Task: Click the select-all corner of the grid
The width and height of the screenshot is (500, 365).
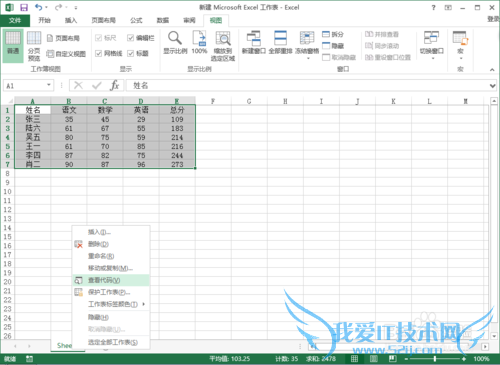Action: click(8, 101)
